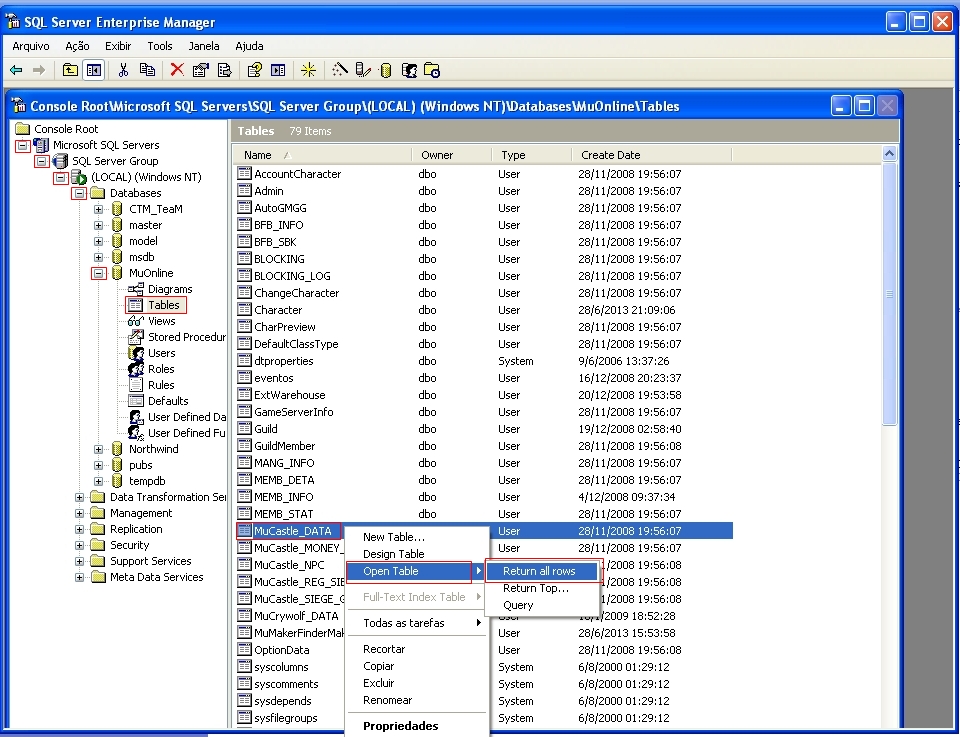960x737 pixels.
Task: Toggle the Show/Hide Console Tree icon
Action: (93, 70)
